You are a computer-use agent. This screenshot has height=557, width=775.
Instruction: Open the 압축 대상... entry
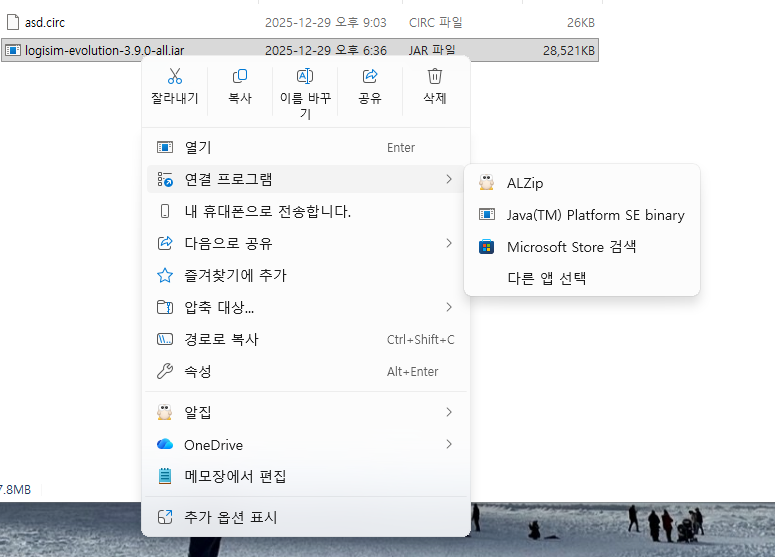pos(306,307)
